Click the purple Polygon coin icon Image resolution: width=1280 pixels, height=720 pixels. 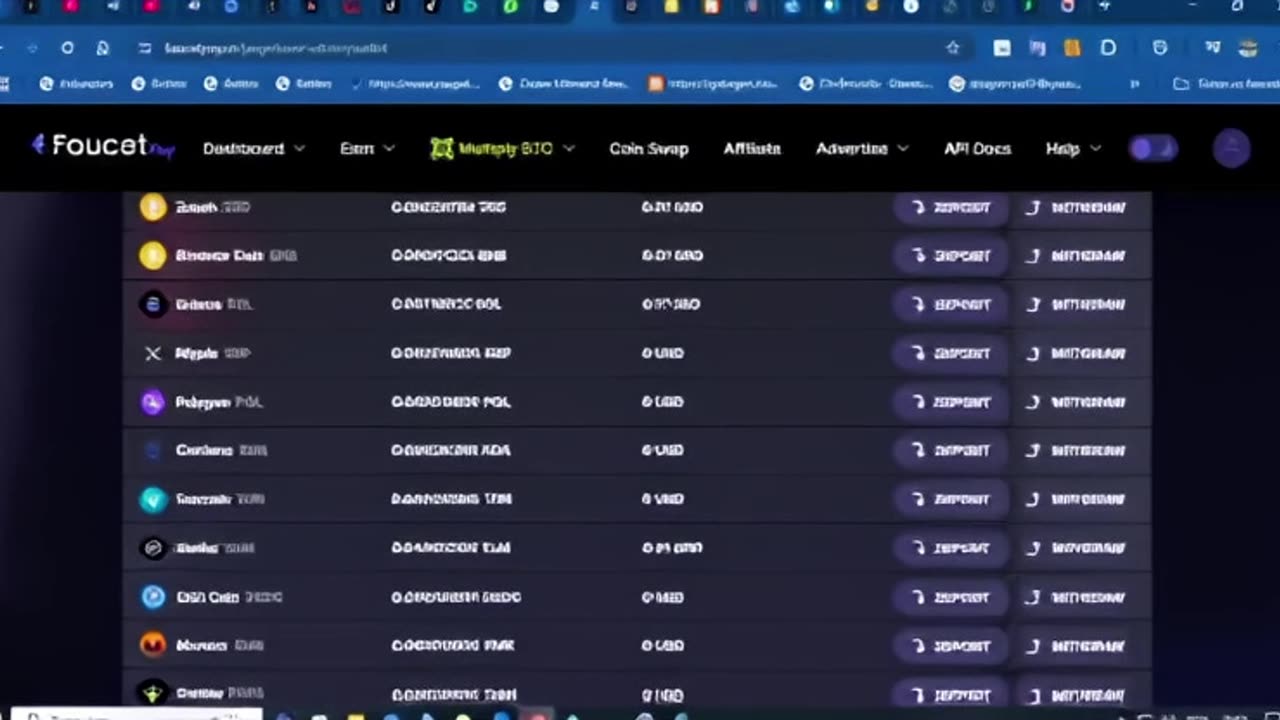pyautogui.click(x=152, y=402)
